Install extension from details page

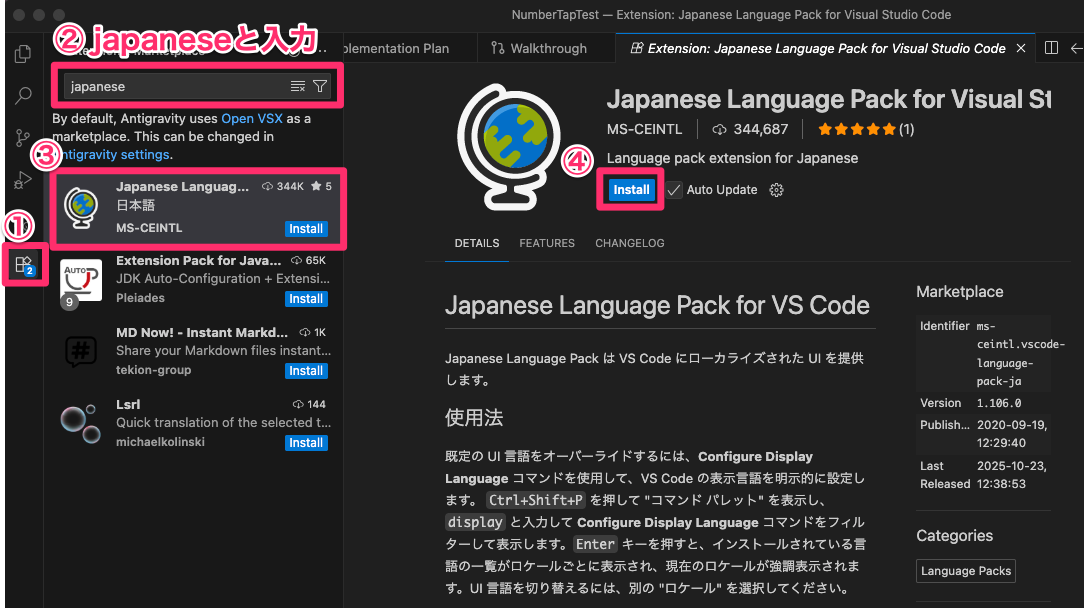click(630, 190)
